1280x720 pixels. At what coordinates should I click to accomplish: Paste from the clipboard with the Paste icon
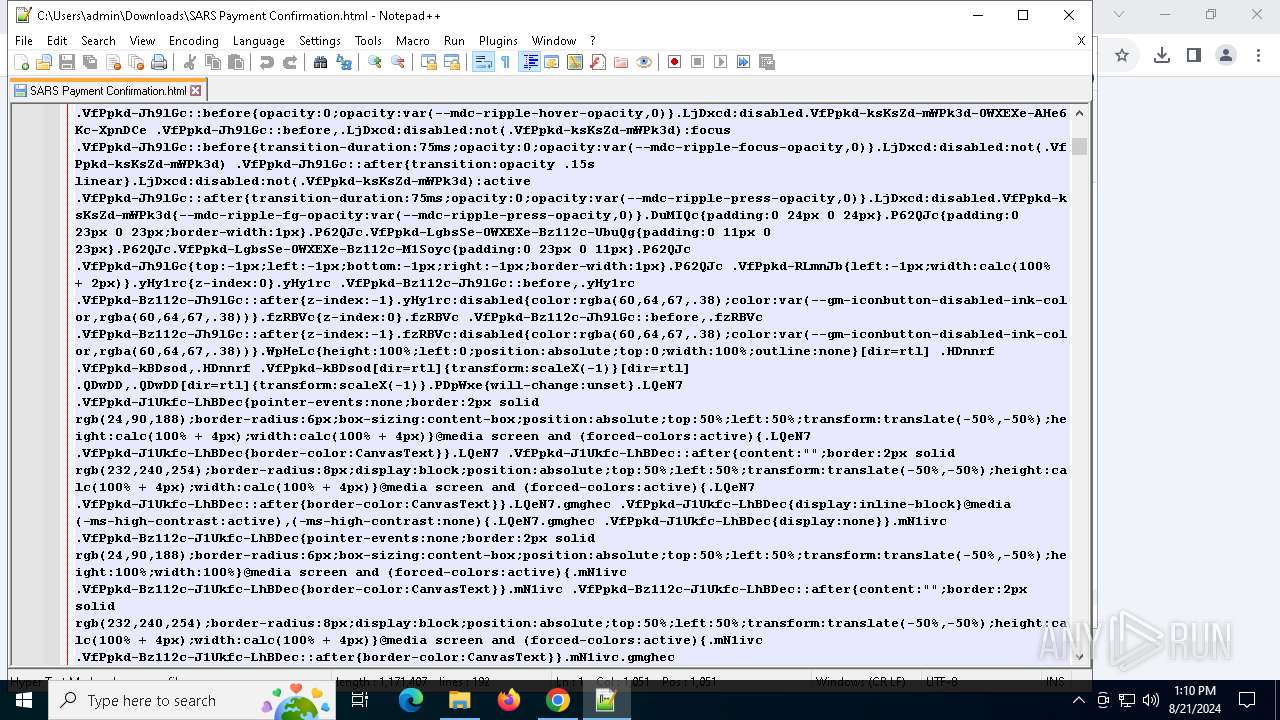click(x=236, y=62)
